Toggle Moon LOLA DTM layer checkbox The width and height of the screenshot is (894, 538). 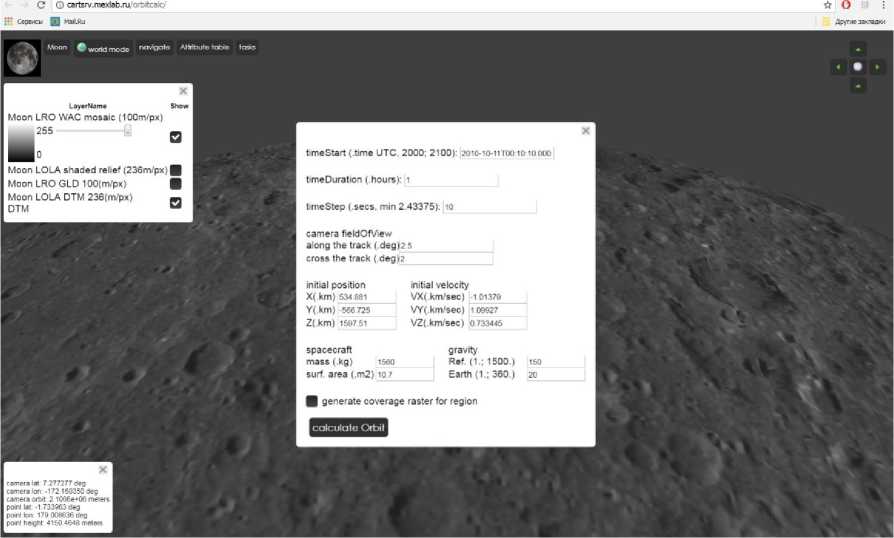click(176, 203)
